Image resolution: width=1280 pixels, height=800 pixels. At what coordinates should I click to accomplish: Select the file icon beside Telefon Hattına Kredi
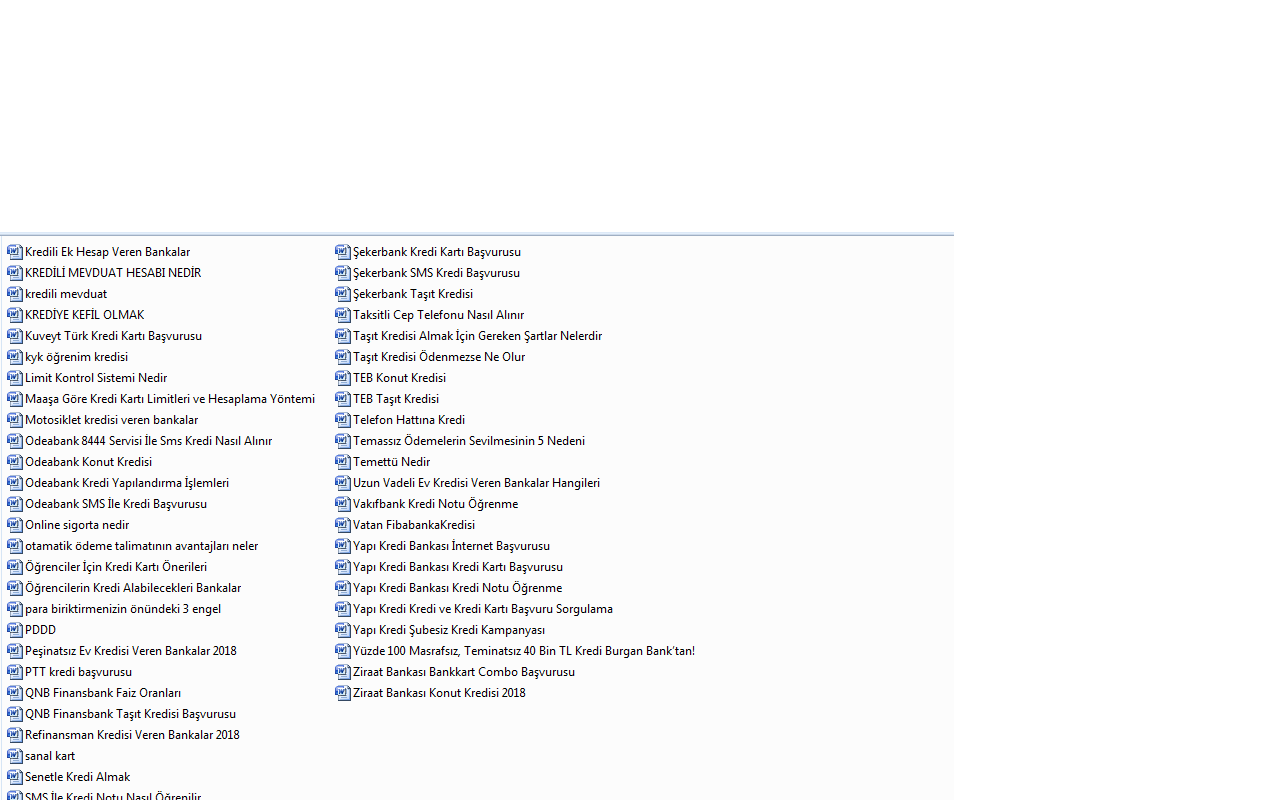(x=343, y=420)
